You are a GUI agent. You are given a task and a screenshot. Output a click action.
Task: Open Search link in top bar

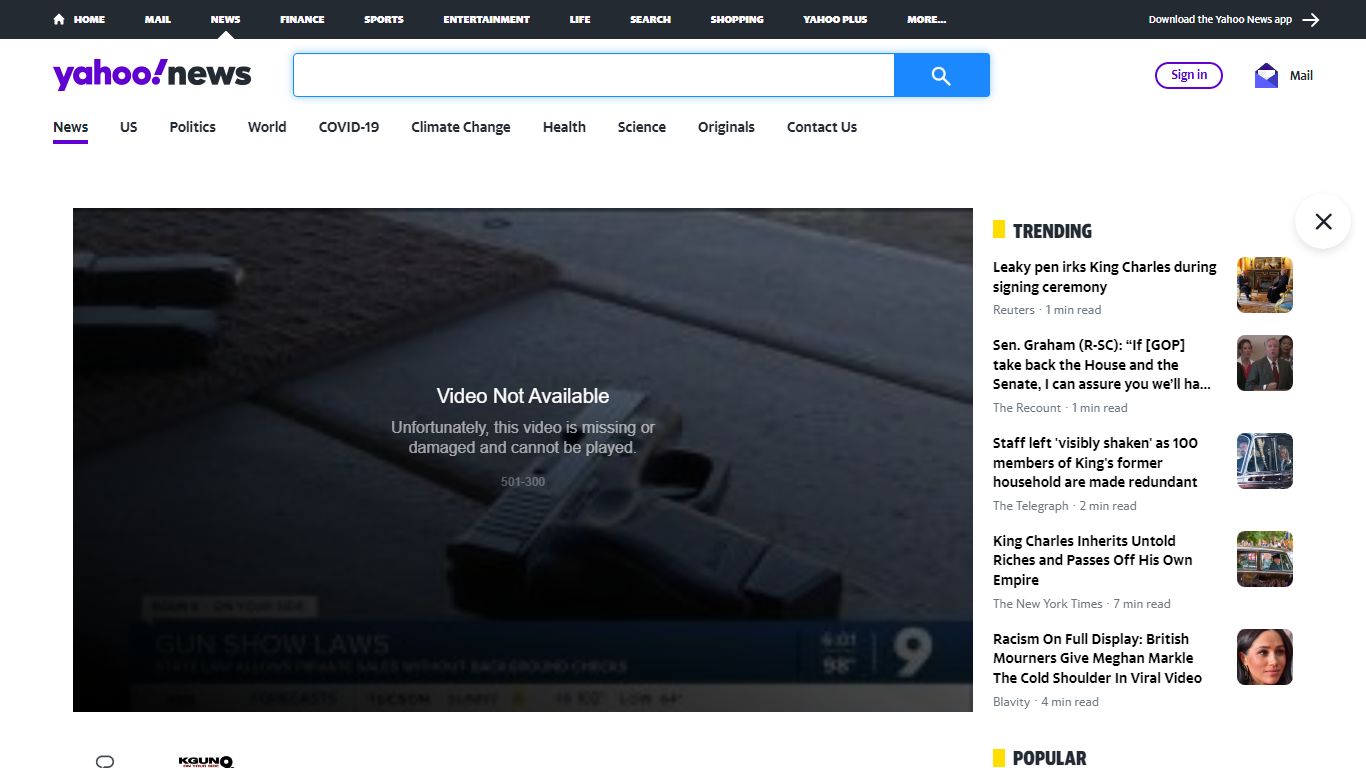coord(650,19)
